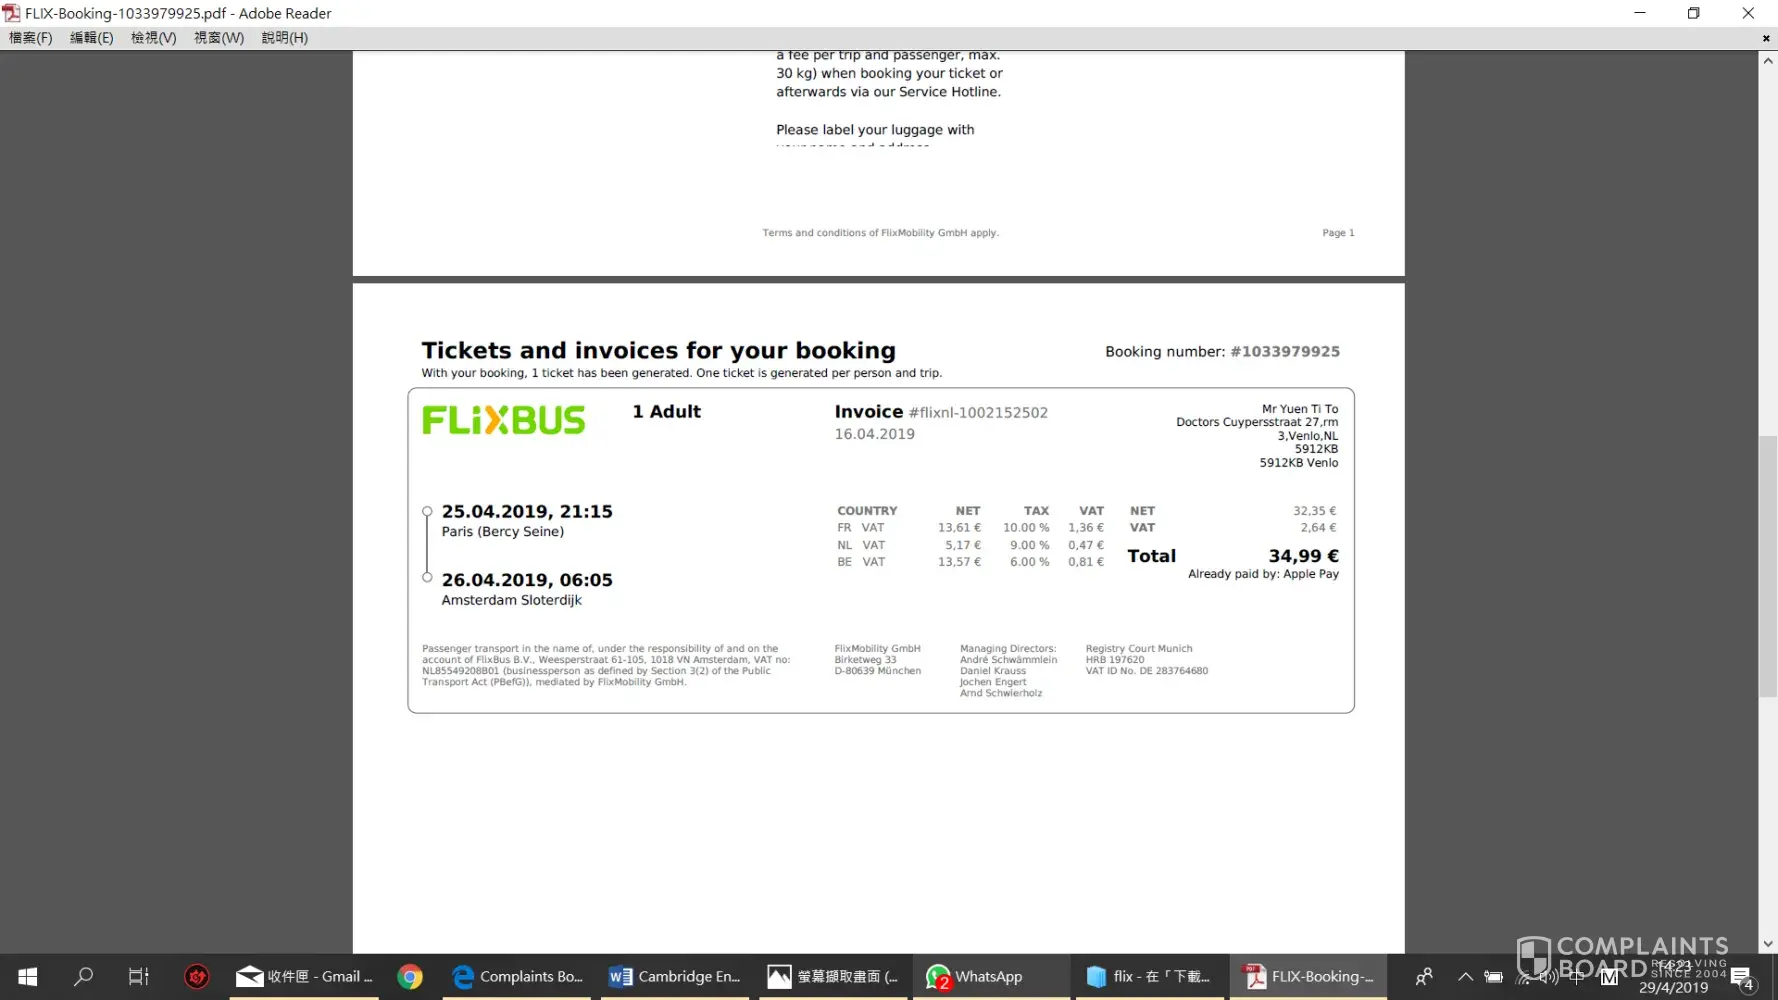Click the customer name 'Mr Yuen Ti To'
Viewport: 1778px width, 1000px height.
click(x=1300, y=409)
